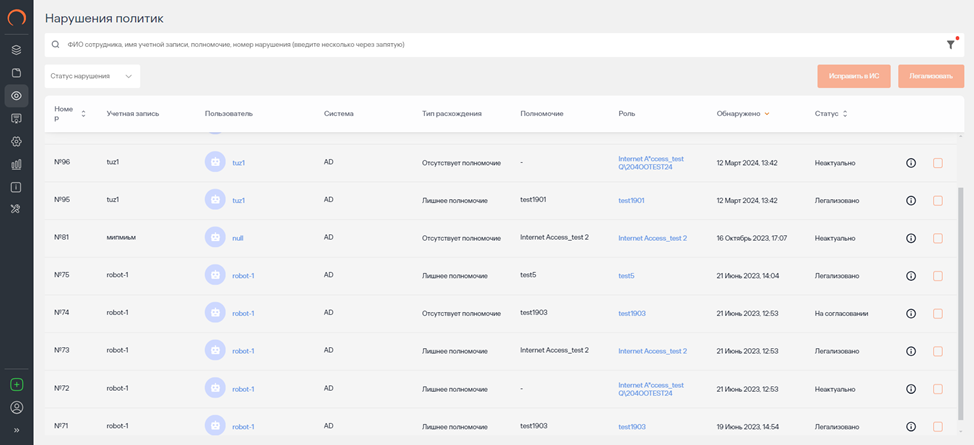Sort by the Обнаружено column arrow

767,114
